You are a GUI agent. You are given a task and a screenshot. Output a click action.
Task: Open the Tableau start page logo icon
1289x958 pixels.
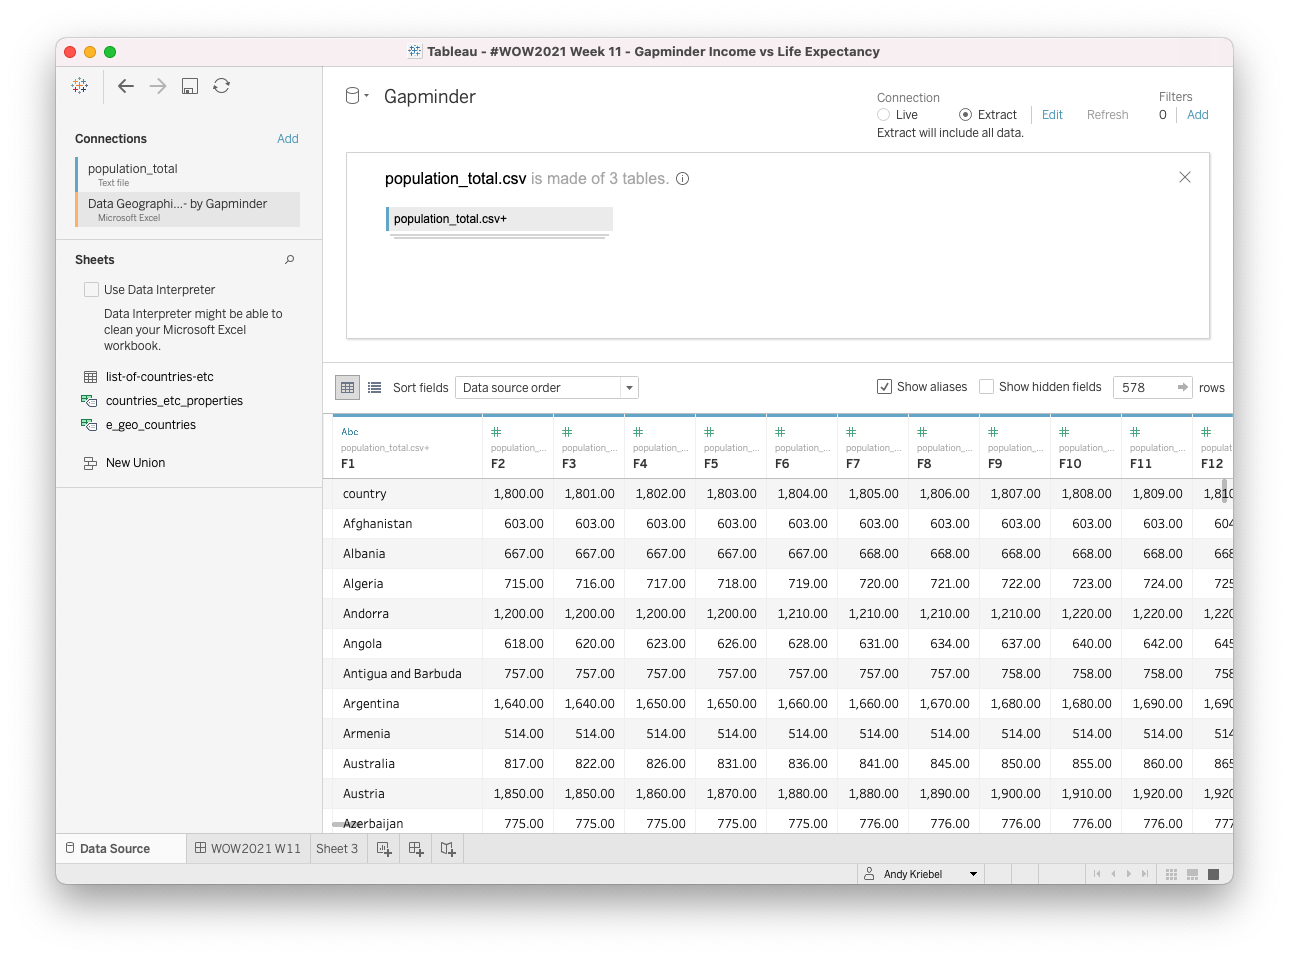click(x=80, y=86)
